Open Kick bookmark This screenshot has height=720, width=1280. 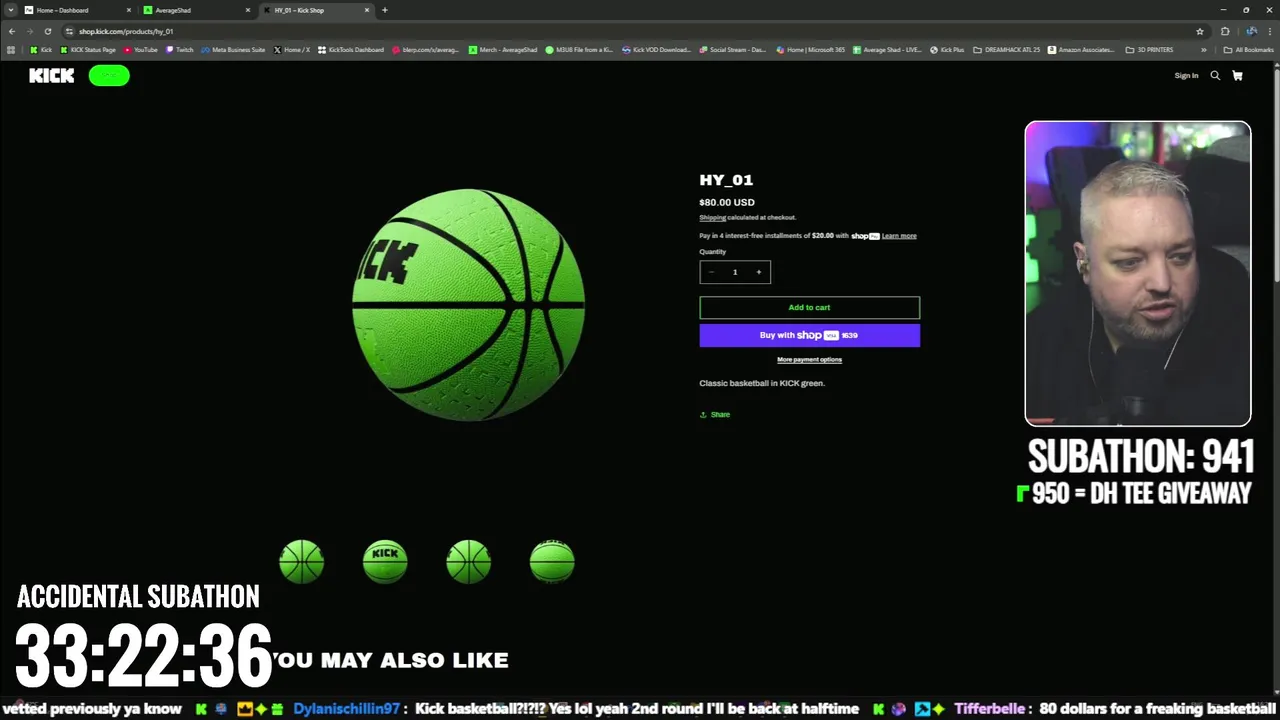[x=41, y=49]
